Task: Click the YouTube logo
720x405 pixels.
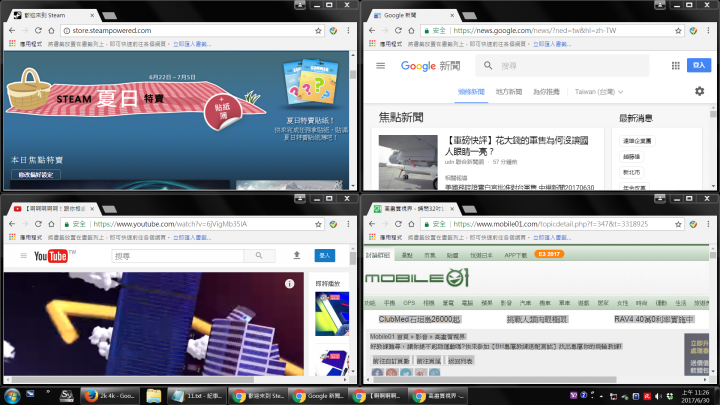Action: (x=51, y=256)
